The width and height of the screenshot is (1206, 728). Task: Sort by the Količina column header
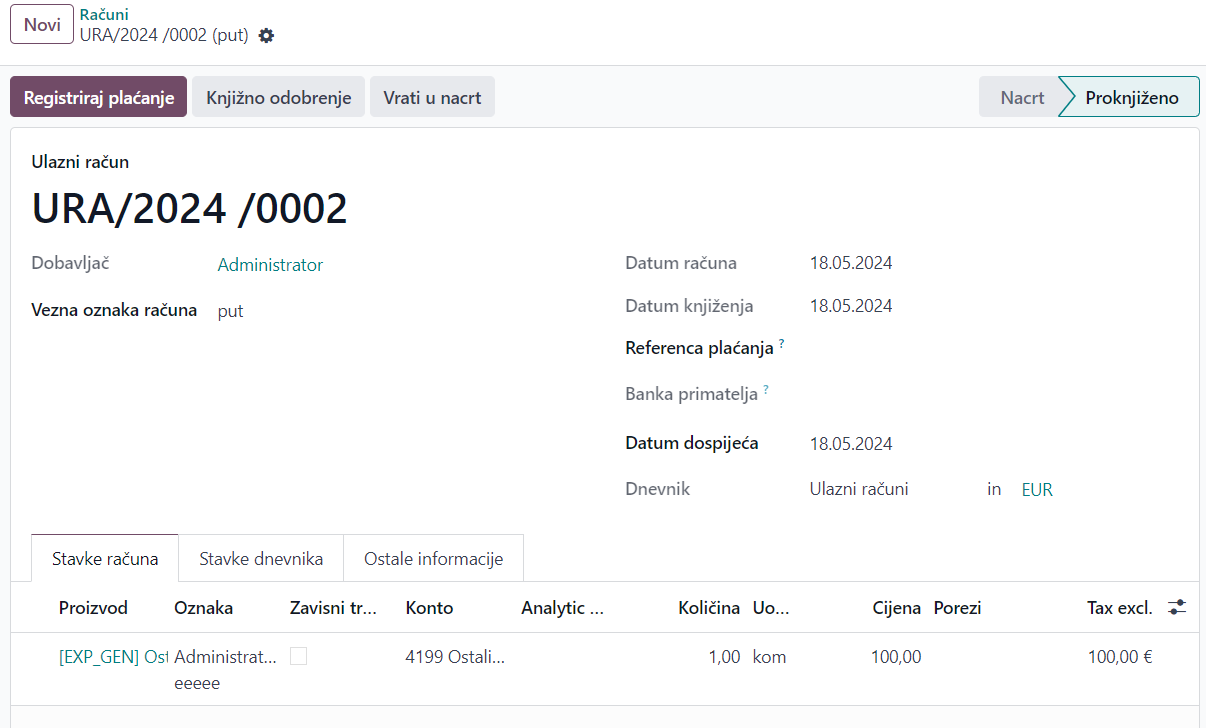(708, 608)
